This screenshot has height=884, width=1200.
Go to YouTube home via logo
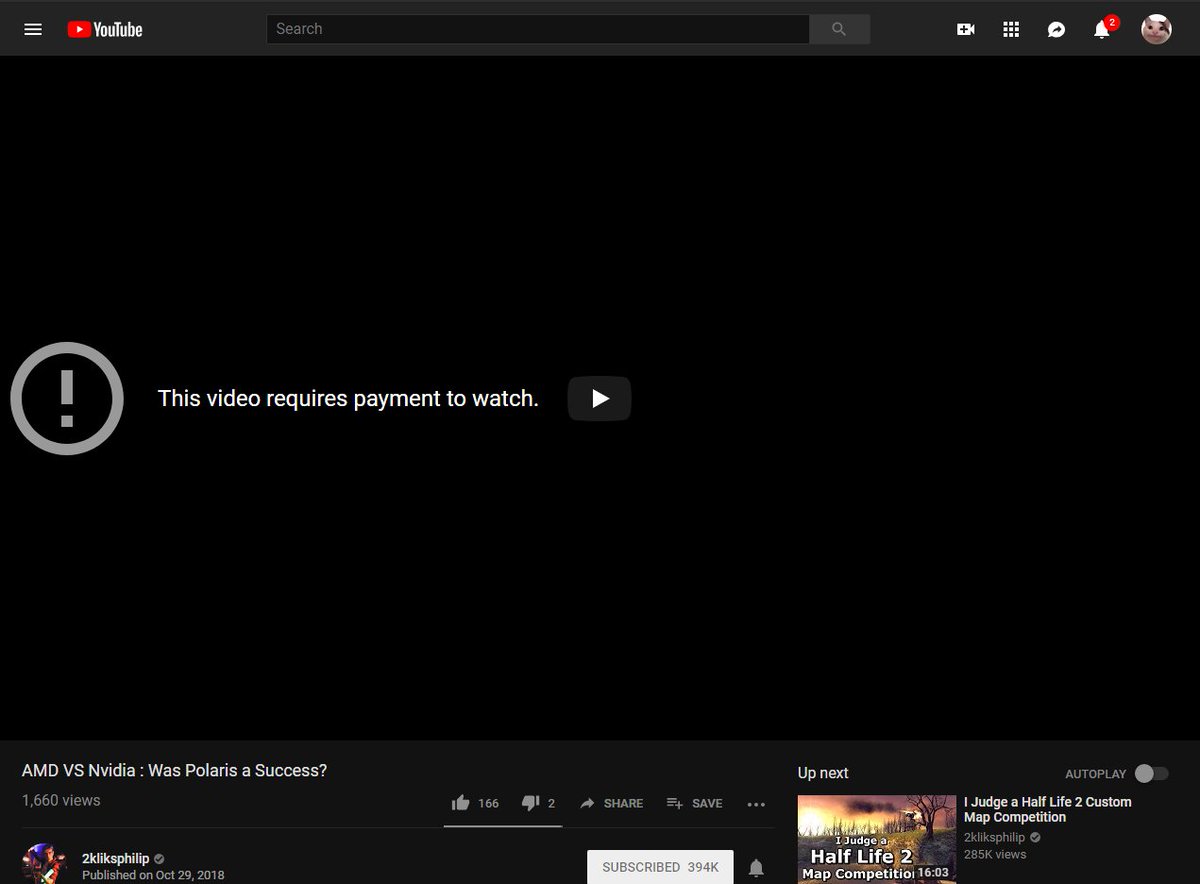click(105, 29)
